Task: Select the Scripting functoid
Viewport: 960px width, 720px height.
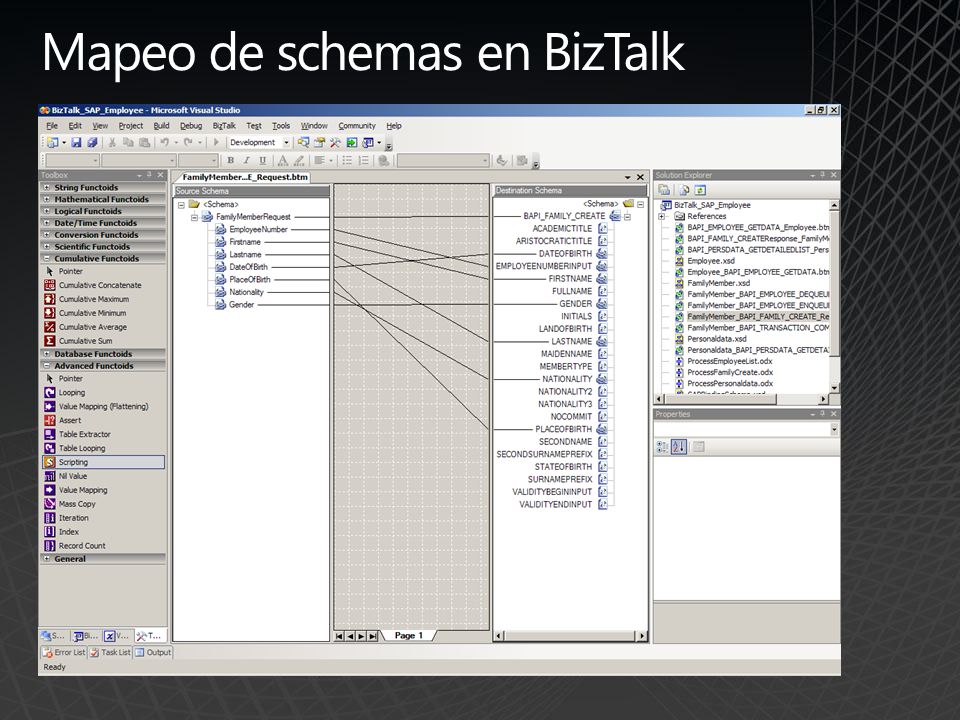Action: [103, 462]
